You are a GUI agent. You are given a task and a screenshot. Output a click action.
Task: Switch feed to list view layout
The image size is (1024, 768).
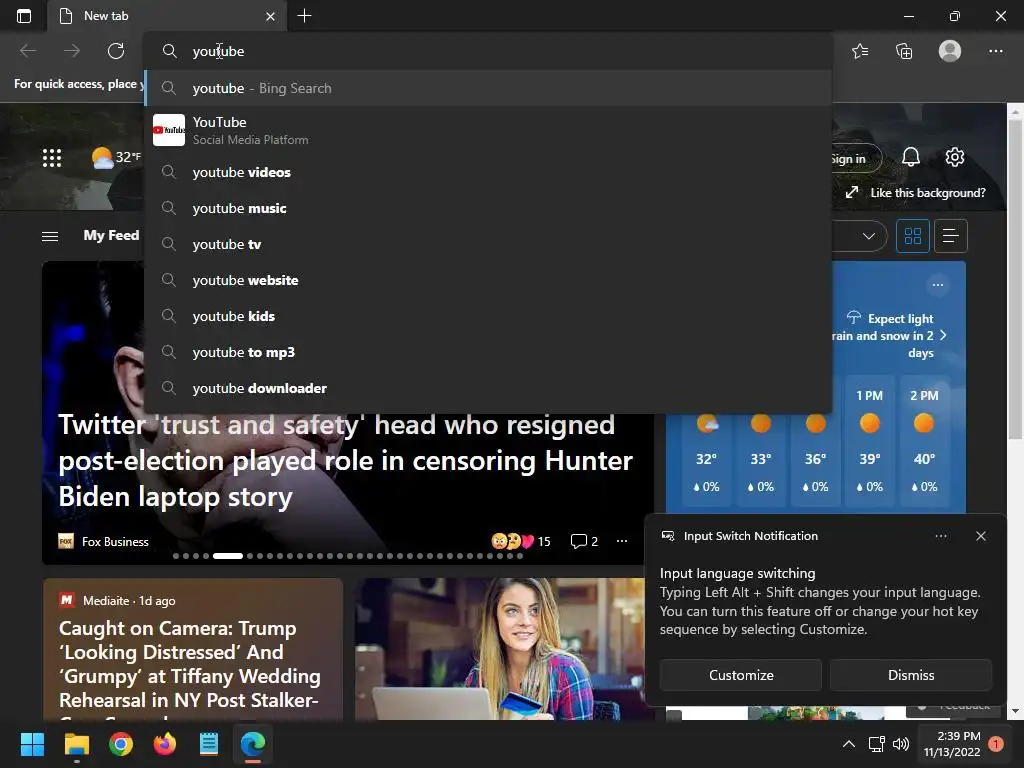click(950, 236)
